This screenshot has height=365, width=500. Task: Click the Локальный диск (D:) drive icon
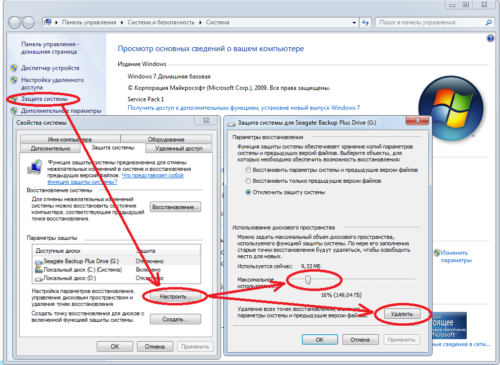pyautogui.click(x=39, y=278)
